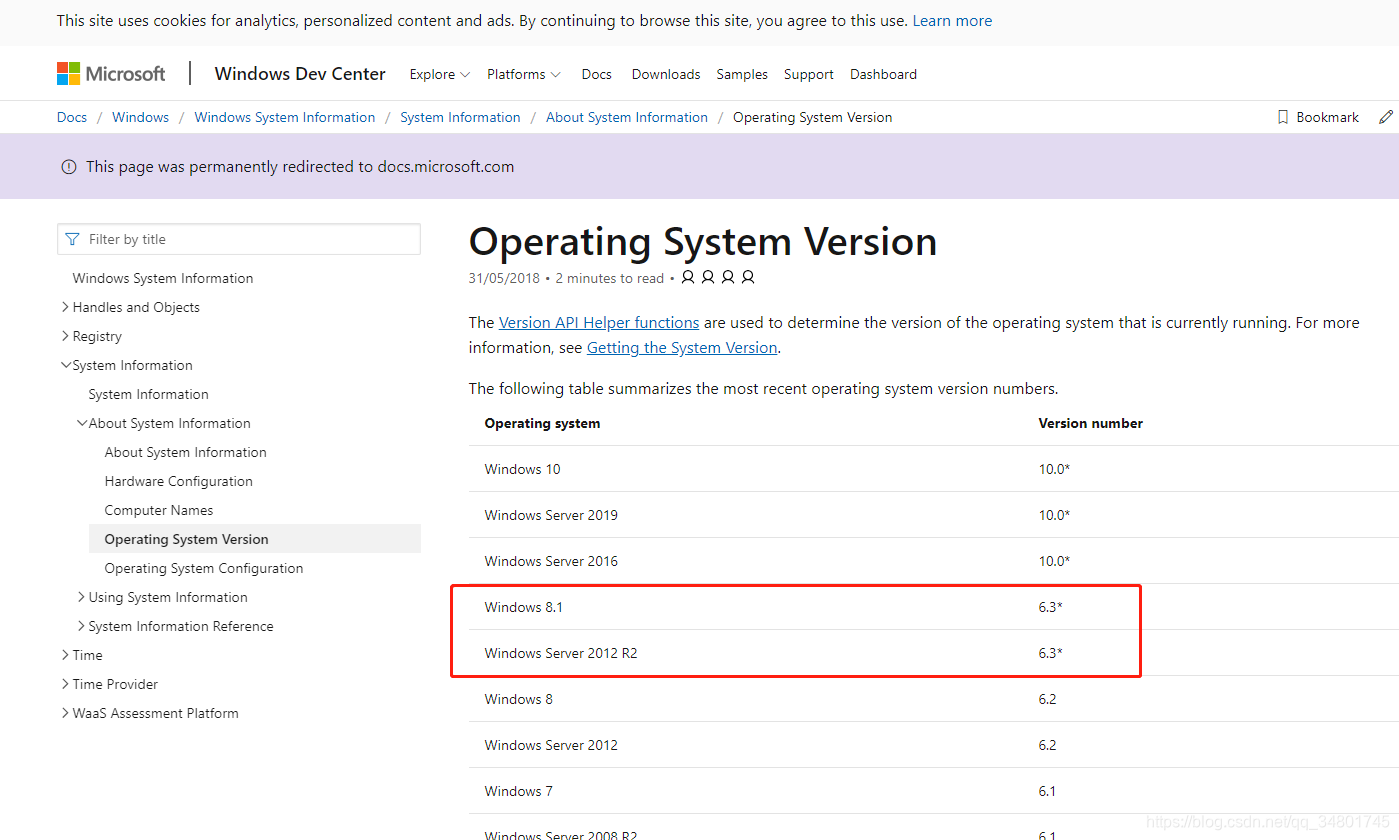This screenshot has height=840, width=1399.
Task: Select Operating System Configuration in sidebar
Action: pos(204,568)
